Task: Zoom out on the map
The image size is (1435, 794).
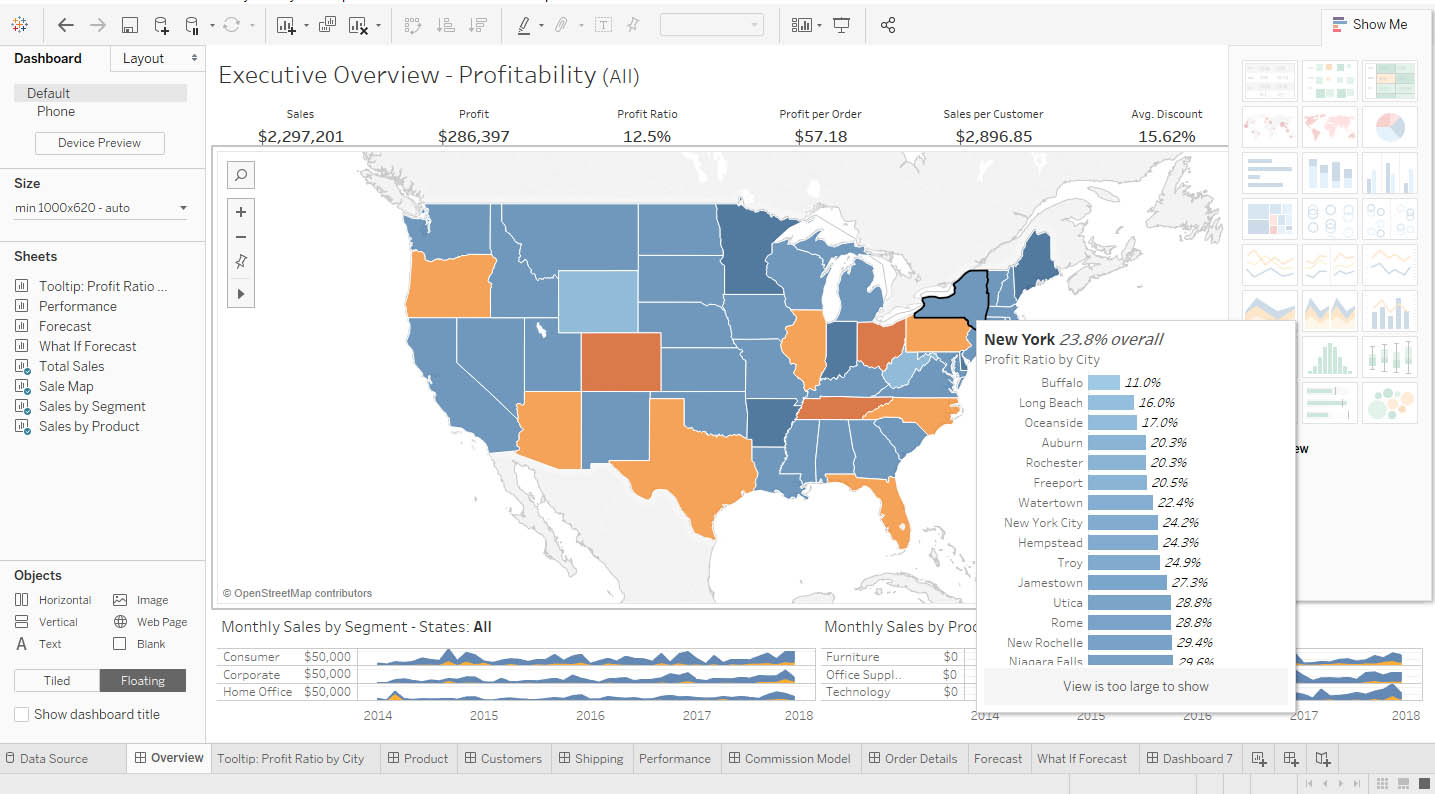Action: tap(241, 237)
